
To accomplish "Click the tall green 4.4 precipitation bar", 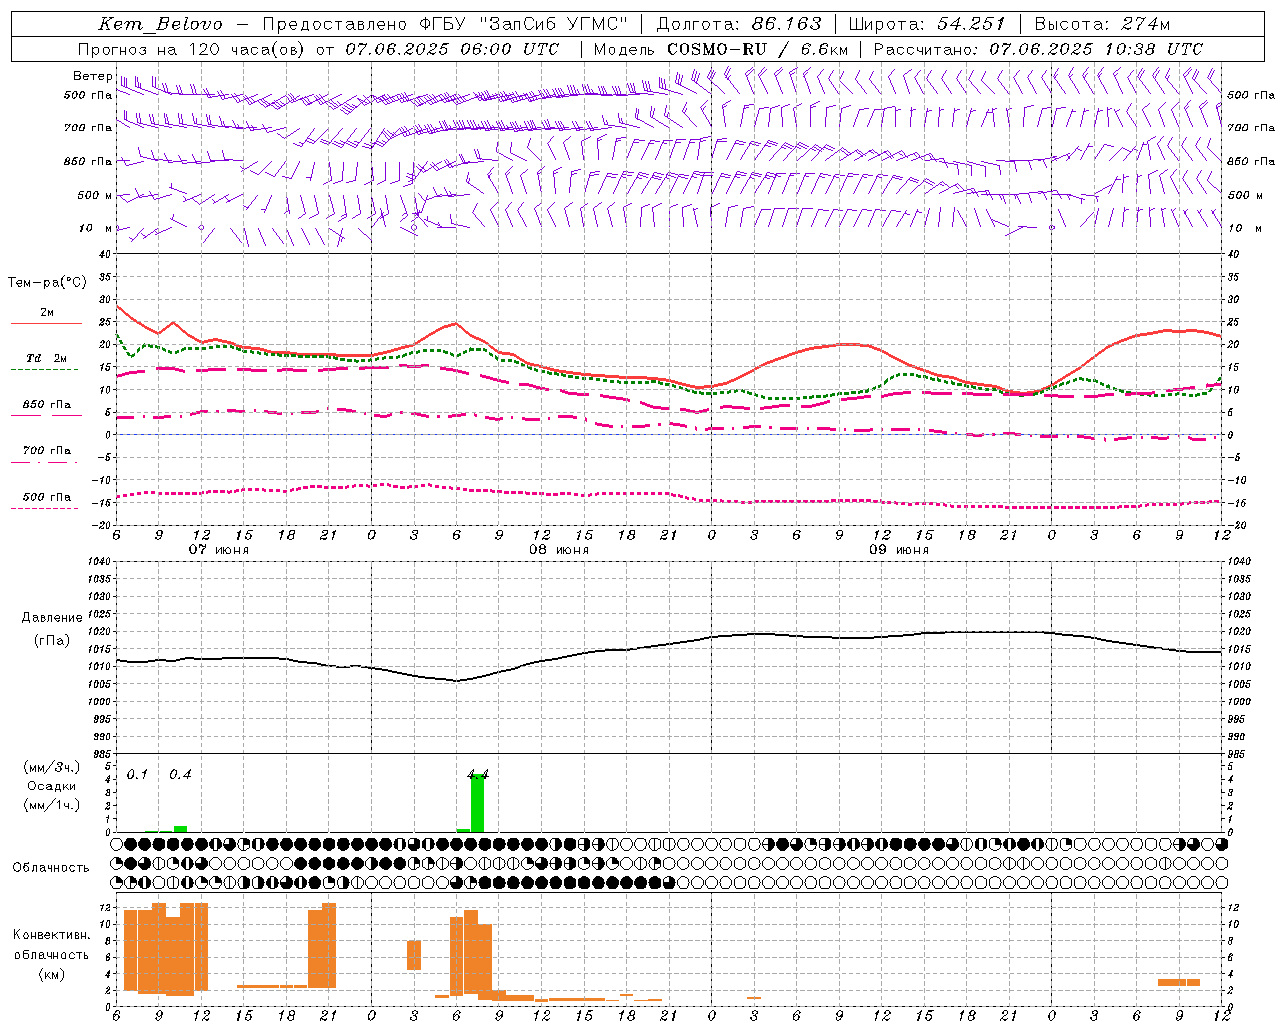I will 478,803.
